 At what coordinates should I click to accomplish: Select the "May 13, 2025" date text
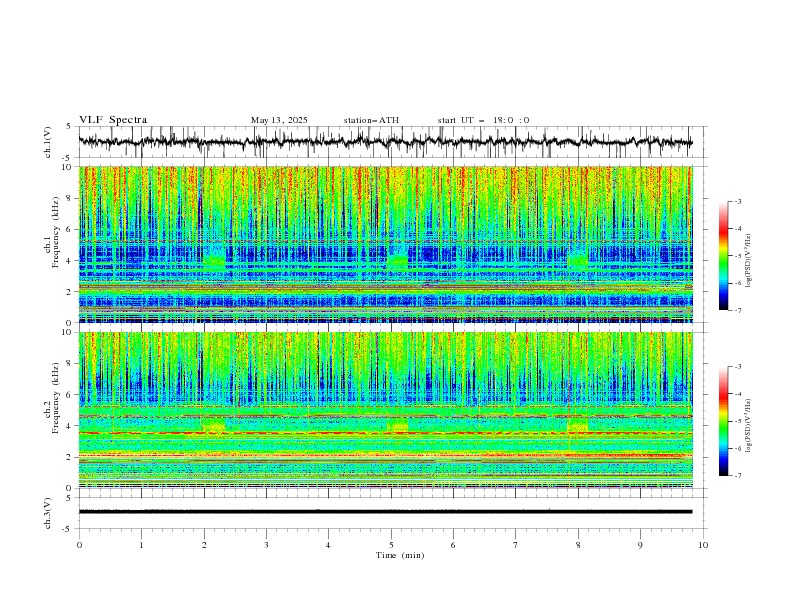(279, 120)
